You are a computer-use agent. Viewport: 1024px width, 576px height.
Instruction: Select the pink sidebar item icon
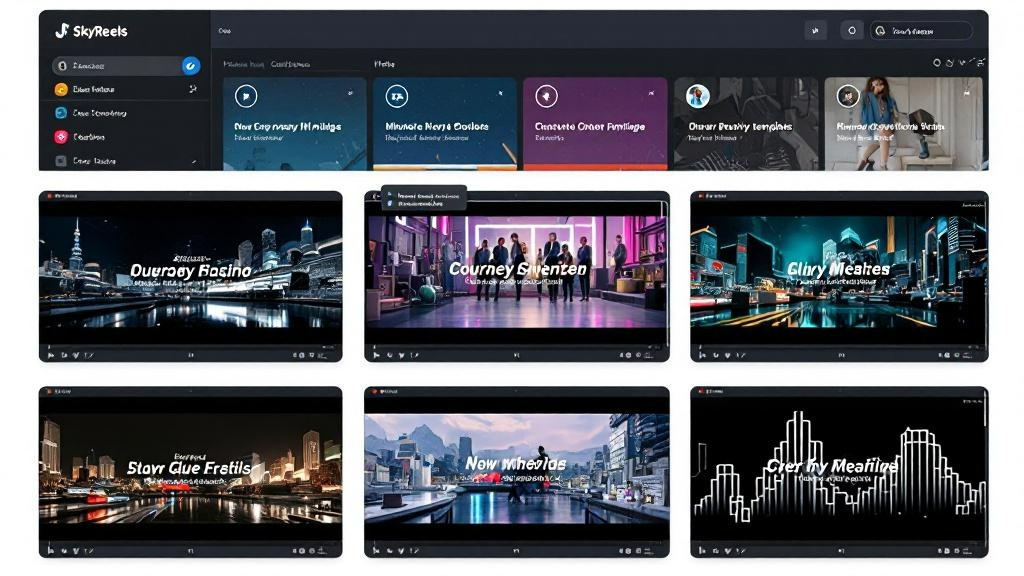(62, 137)
